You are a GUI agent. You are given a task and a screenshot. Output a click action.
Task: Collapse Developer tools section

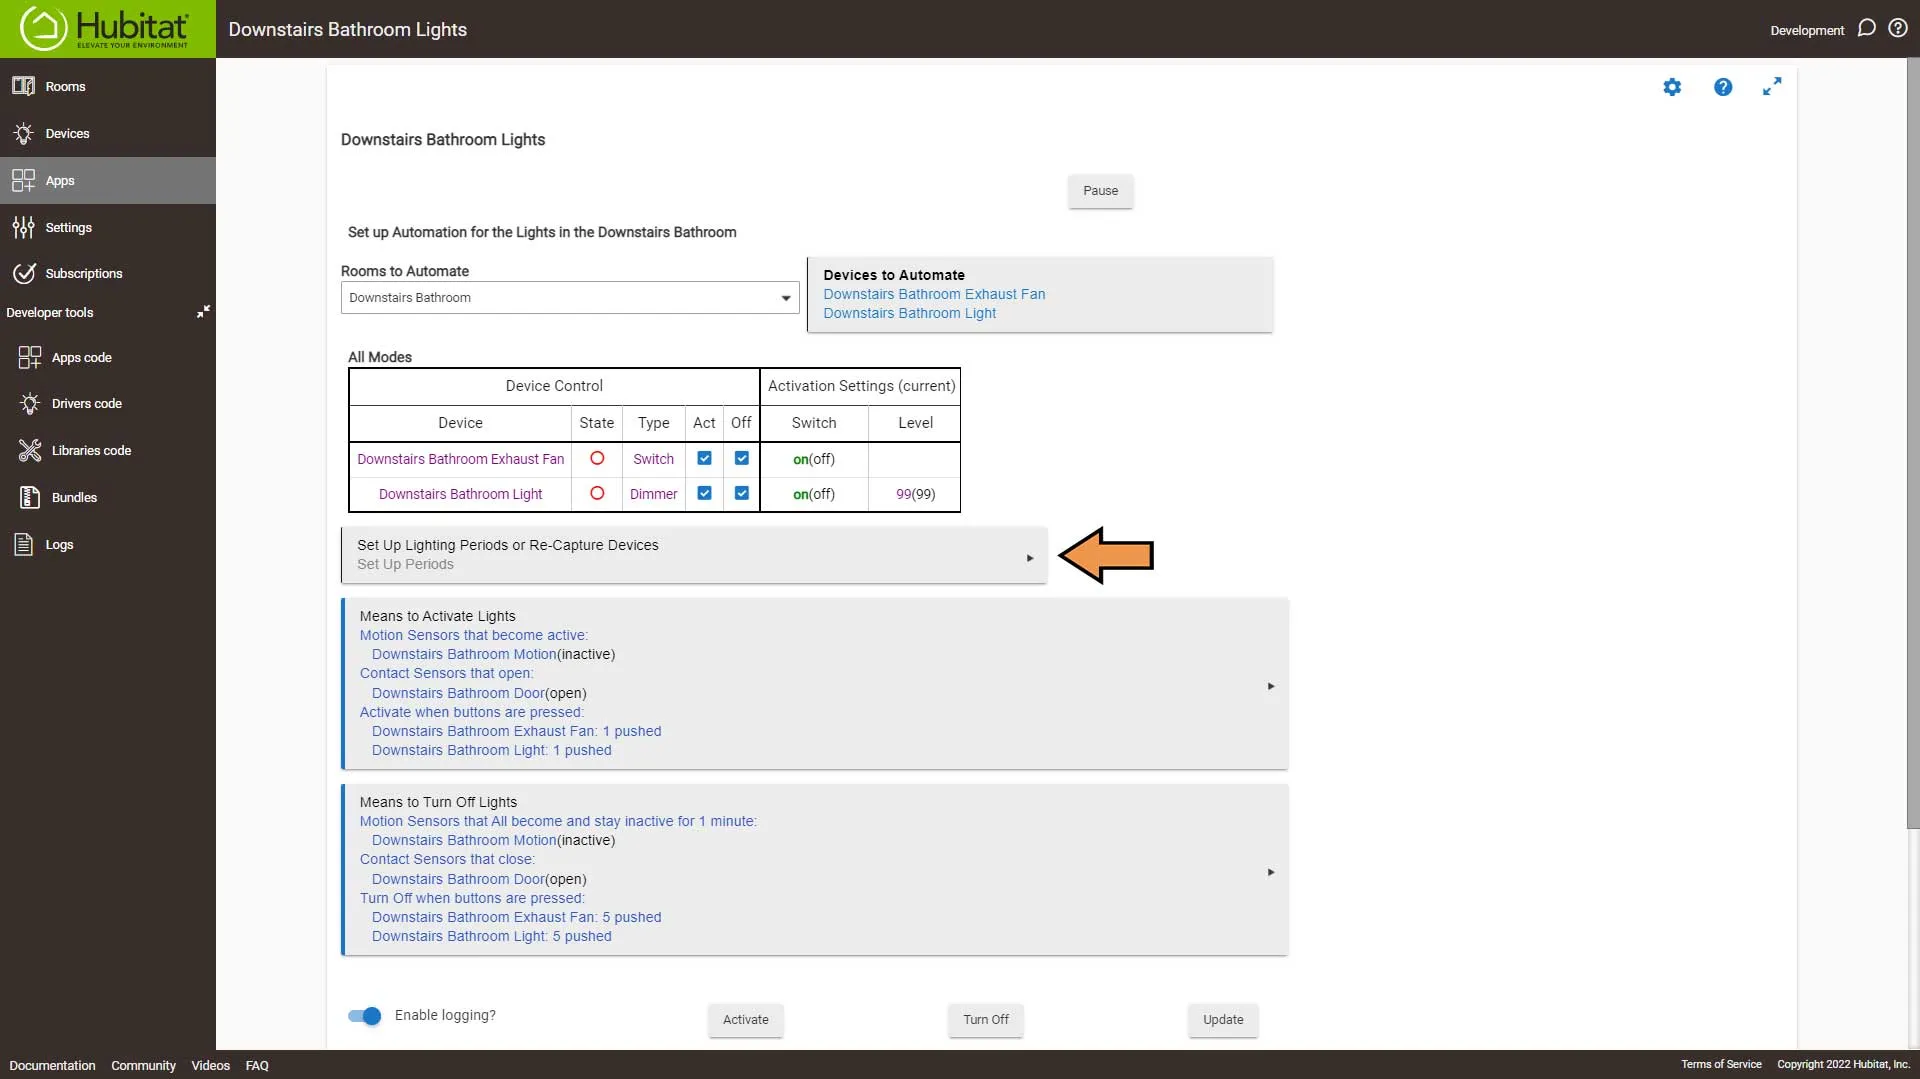pyautogui.click(x=203, y=312)
